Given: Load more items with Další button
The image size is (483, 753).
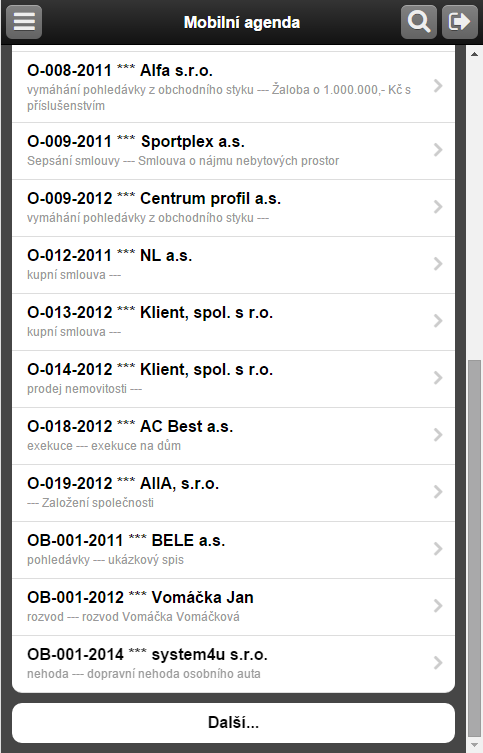Looking at the screenshot, I should 233,723.
